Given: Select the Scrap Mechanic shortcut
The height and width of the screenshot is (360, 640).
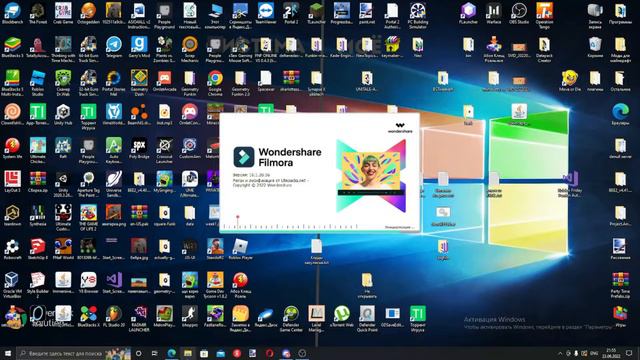Looking at the screenshot, I should point(189,49).
